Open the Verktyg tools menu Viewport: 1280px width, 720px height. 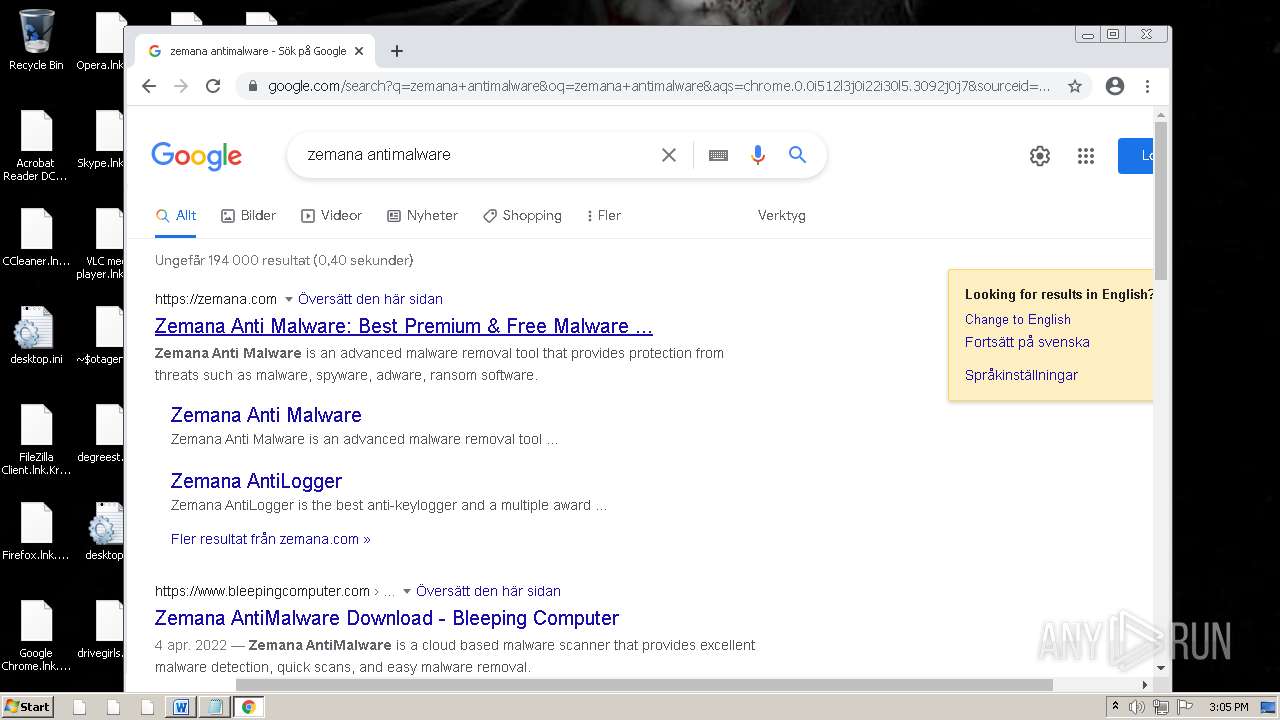click(x=781, y=216)
